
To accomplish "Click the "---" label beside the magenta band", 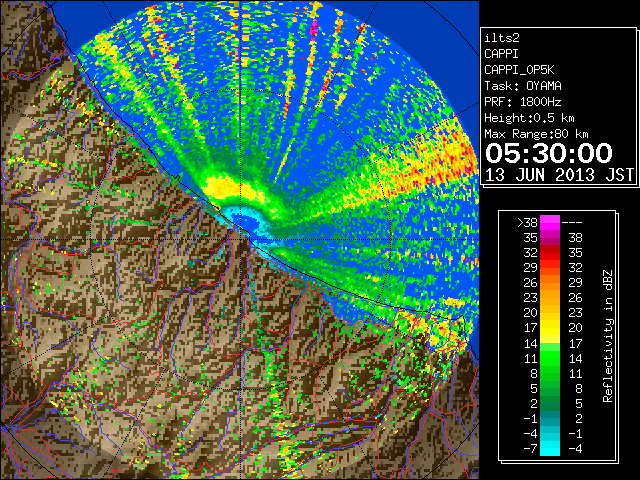I will (572, 222).
